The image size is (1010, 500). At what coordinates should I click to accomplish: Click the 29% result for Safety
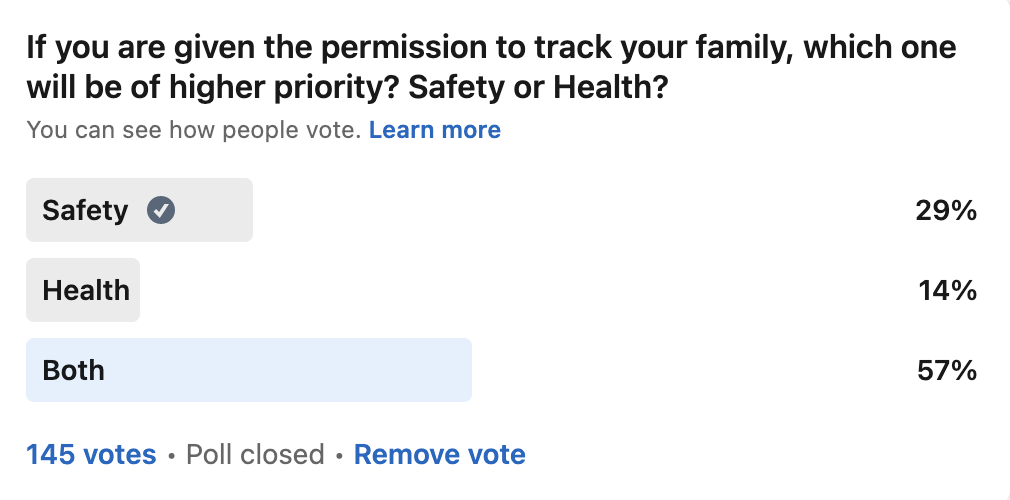point(945,210)
